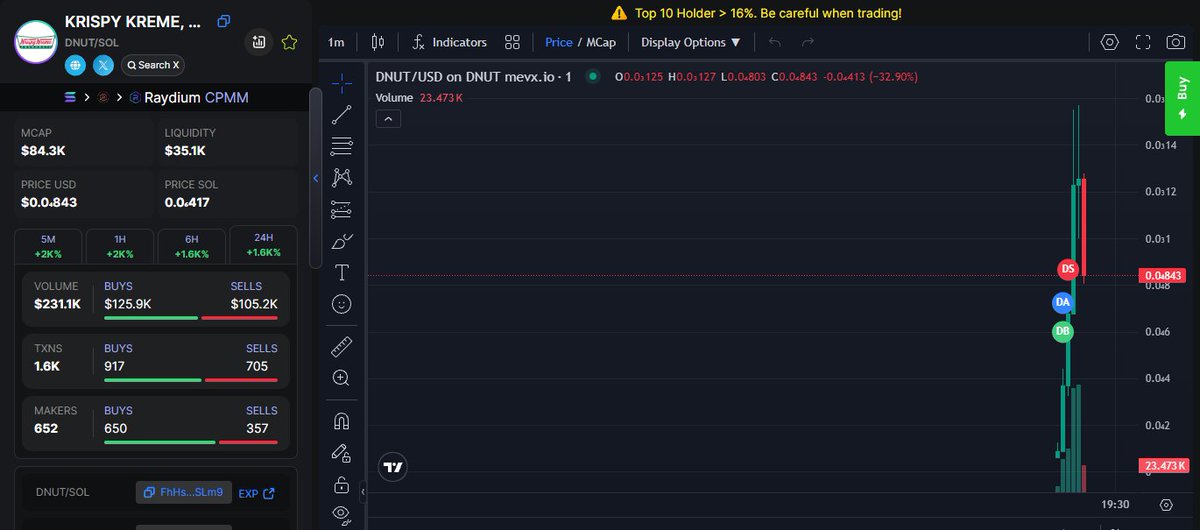Toggle hide all drawings eye icon
This screenshot has width=1200, height=530.
(x=341, y=515)
